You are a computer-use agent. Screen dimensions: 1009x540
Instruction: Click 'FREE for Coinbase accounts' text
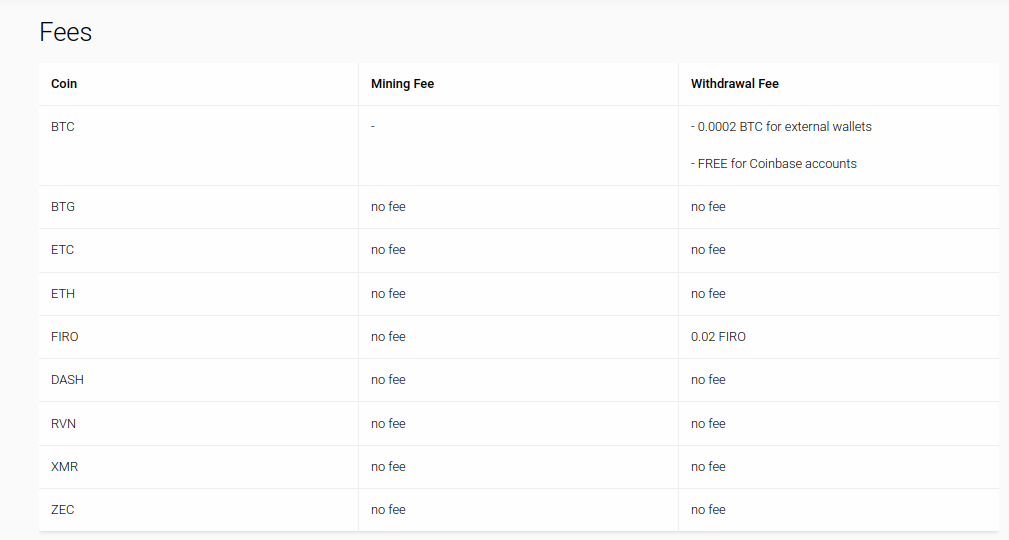click(x=777, y=163)
